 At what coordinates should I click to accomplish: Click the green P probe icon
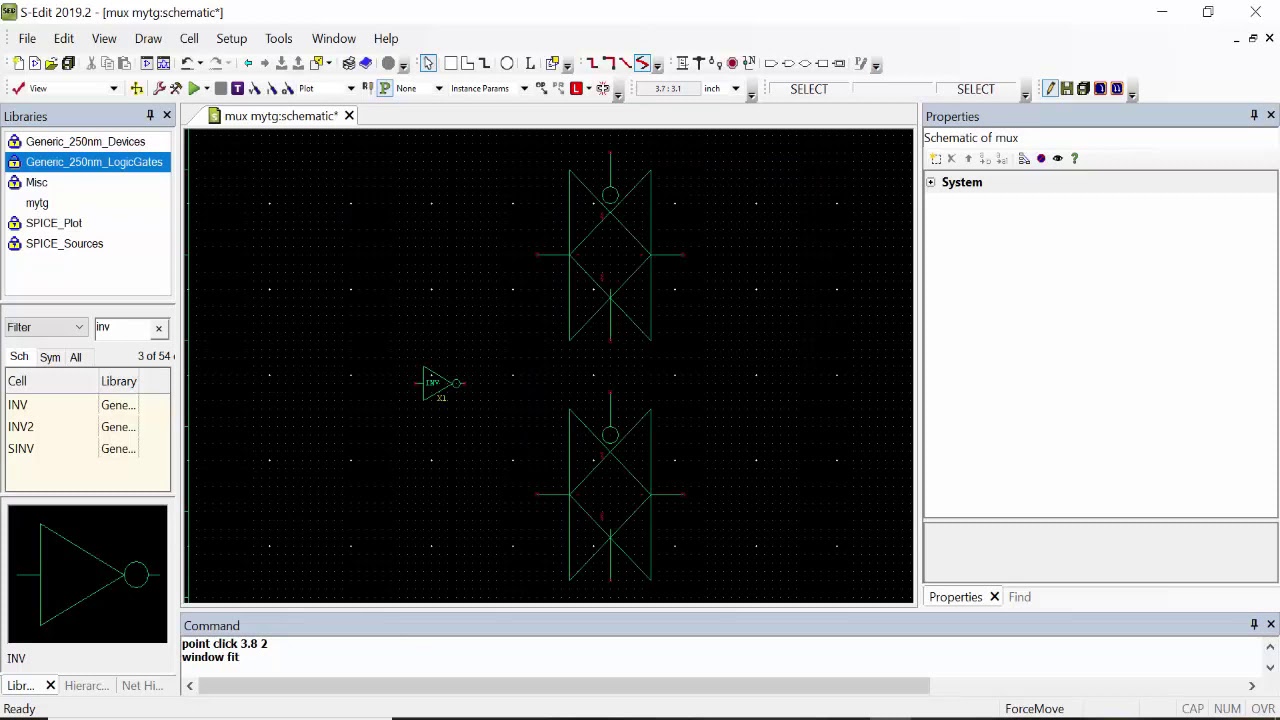point(384,89)
